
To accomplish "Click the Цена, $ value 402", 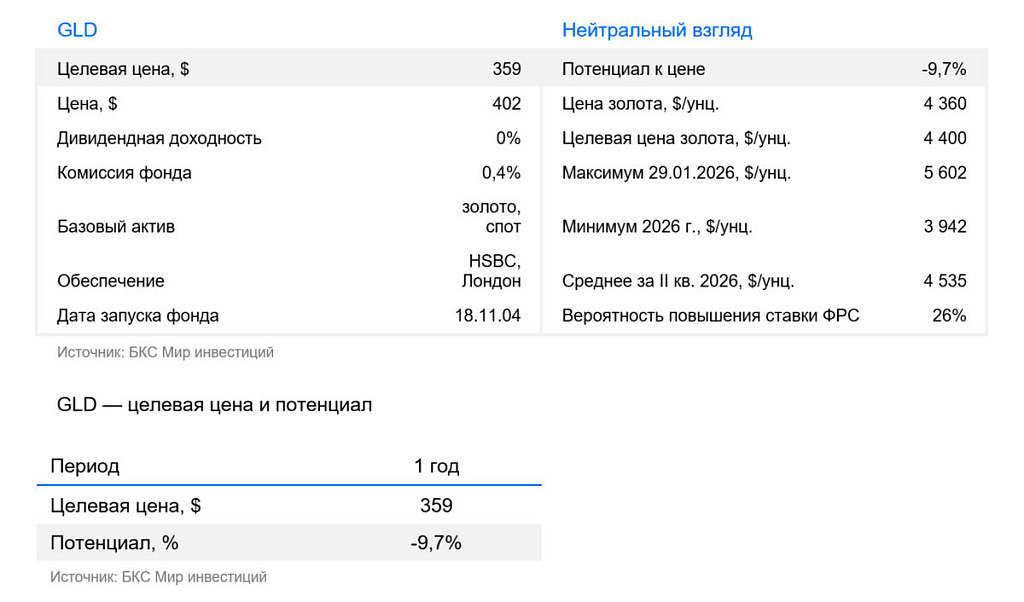I will pyautogui.click(x=506, y=103).
